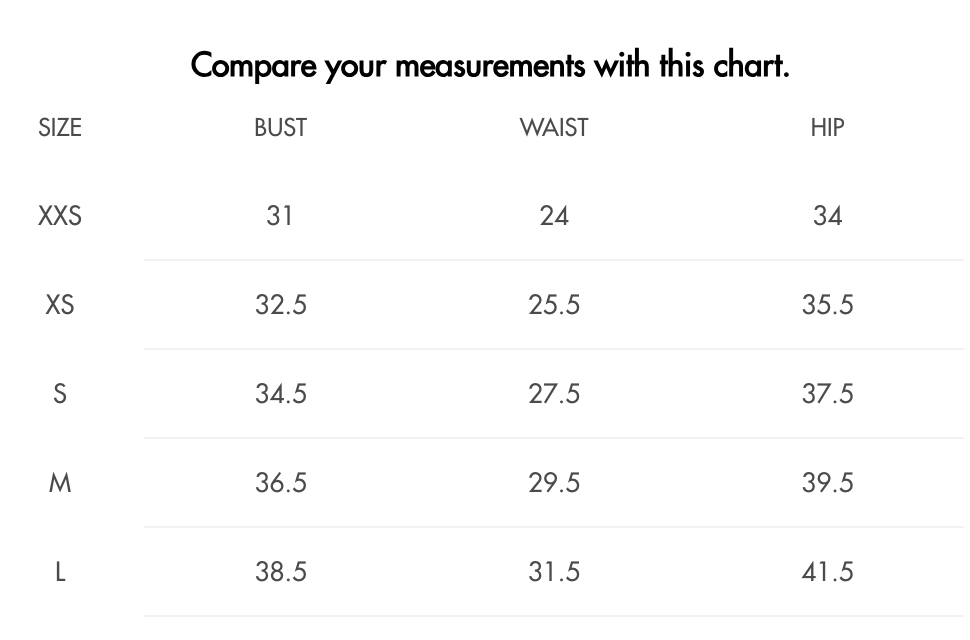This screenshot has height=640, width=970.
Task: Select the BUST column header
Action: [280, 127]
